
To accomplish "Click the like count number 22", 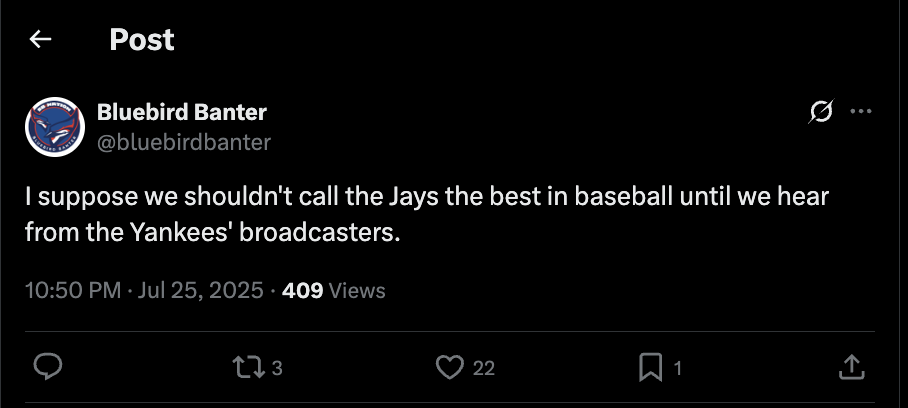I will point(484,368).
